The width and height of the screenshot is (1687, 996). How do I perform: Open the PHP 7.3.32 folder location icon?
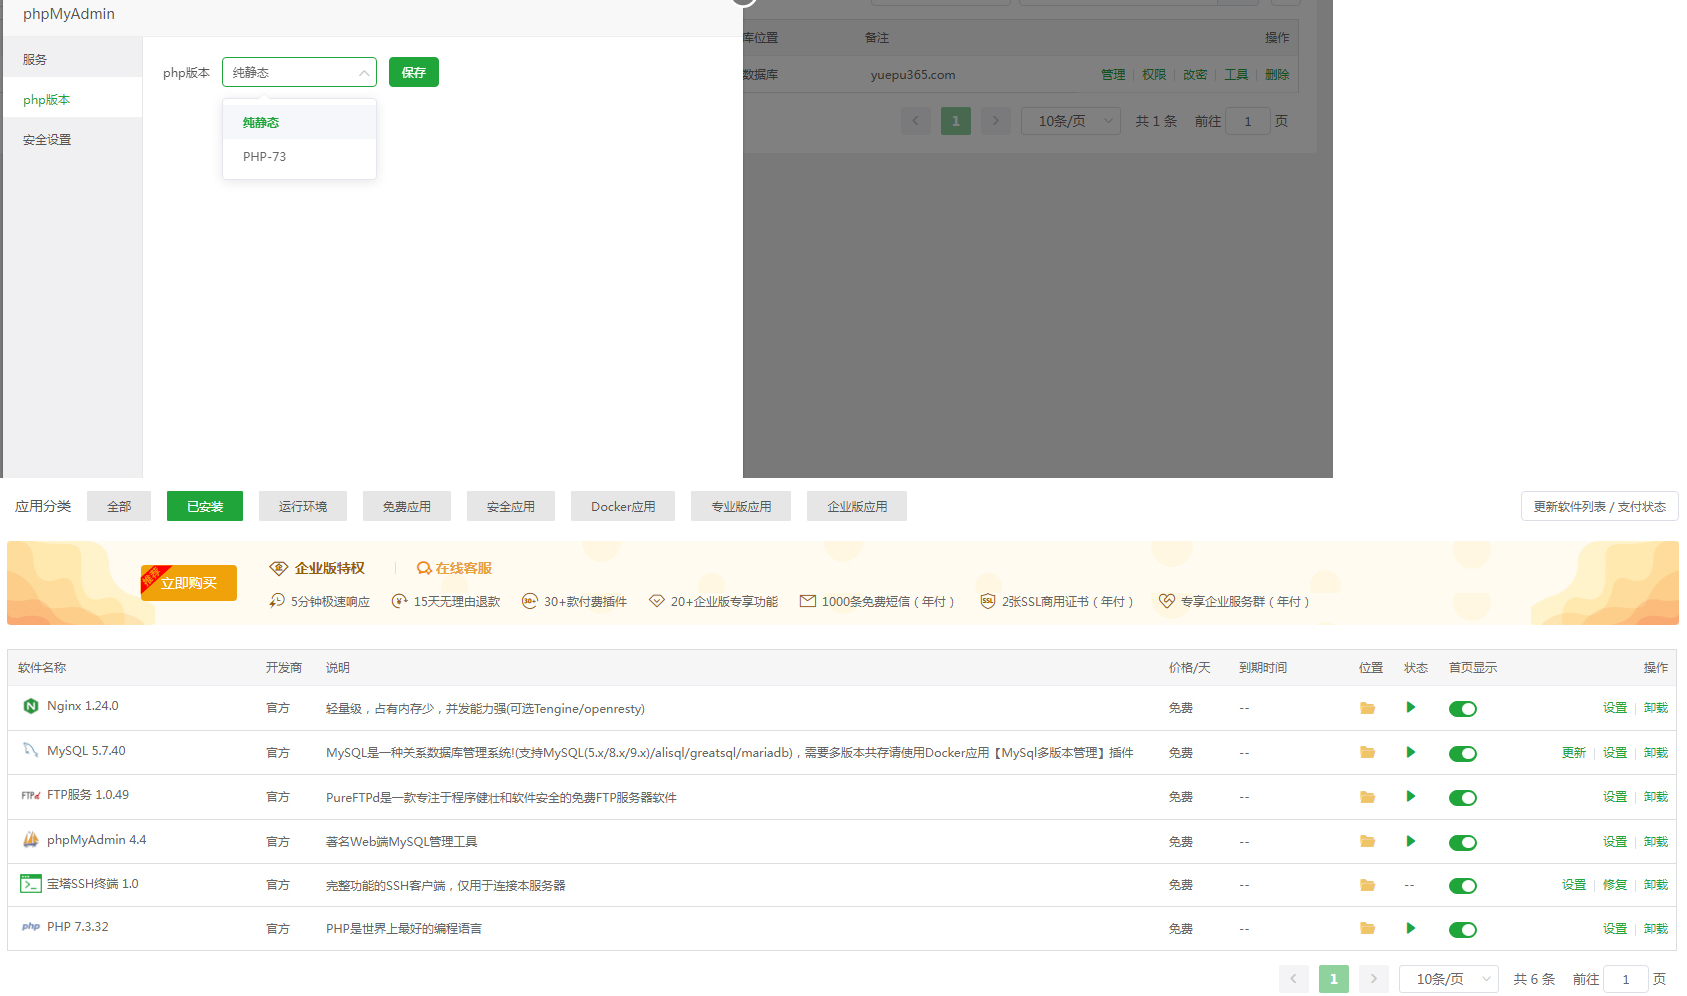coord(1367,928)
